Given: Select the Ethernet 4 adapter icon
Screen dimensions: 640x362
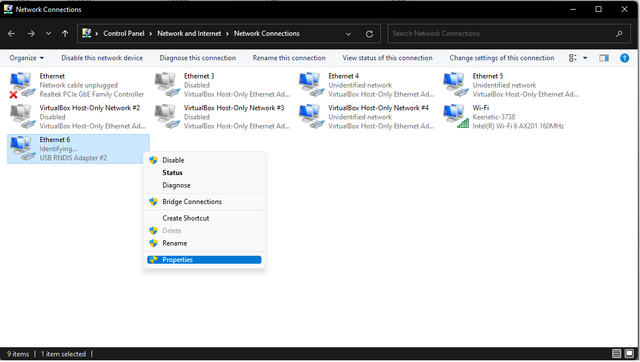Looking at the screenshot, I should tap(311, 84).
